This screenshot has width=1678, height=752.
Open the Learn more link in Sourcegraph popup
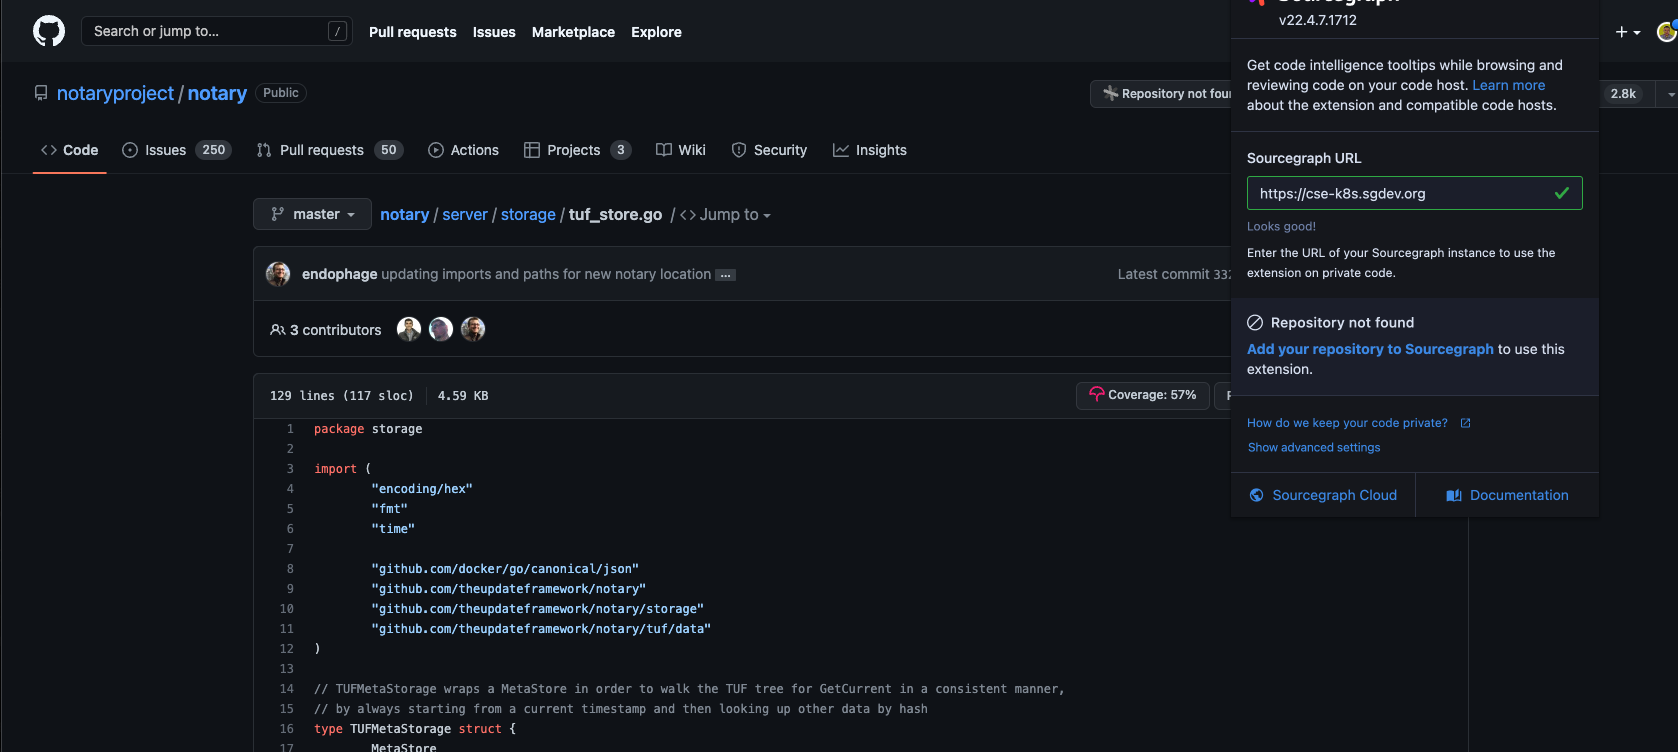(x=1508, y=85)
